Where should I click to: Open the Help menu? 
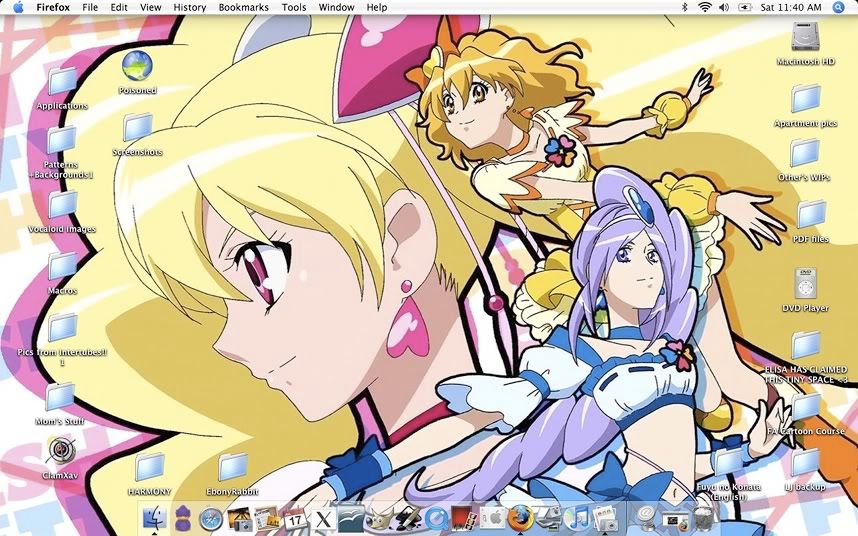[377, 7]
